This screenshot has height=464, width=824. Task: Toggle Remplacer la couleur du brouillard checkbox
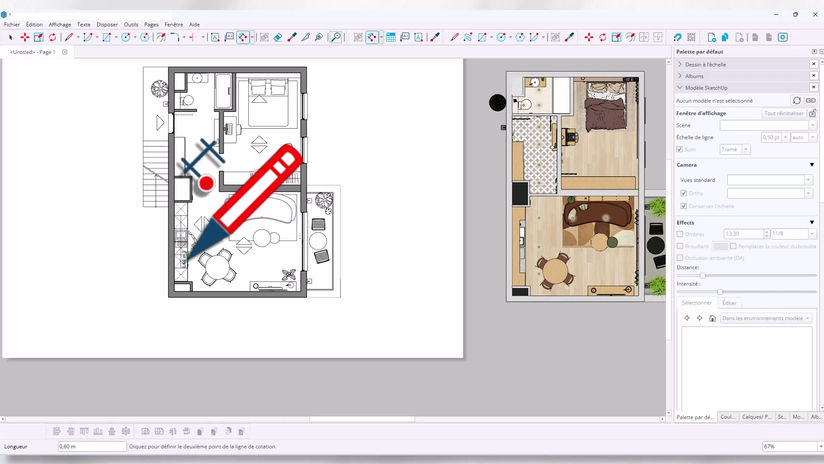733,246
